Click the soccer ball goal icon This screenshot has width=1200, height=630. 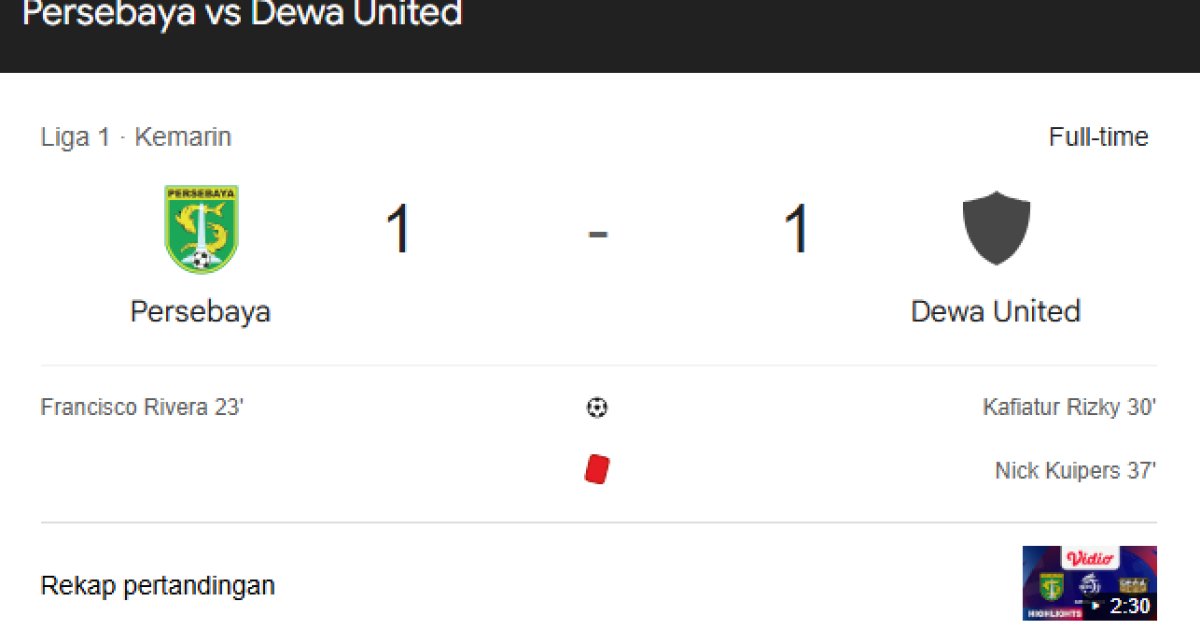pos(597,408)
